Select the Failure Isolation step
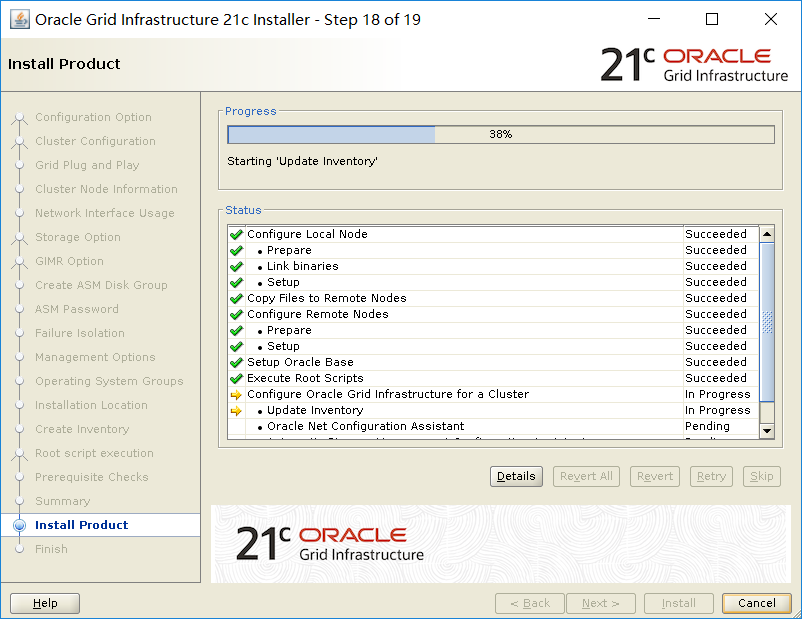The width and height of the screenshot is (802, 619). tap(79, 333)
